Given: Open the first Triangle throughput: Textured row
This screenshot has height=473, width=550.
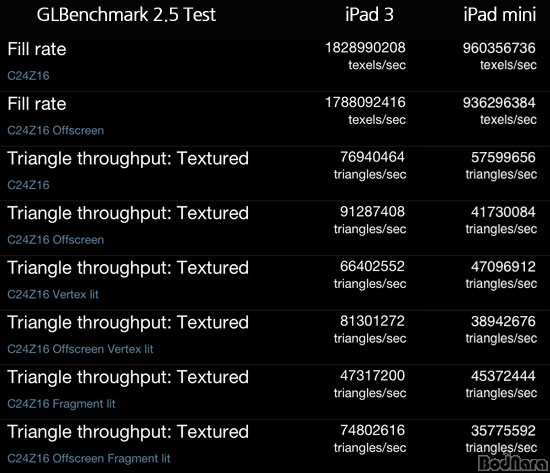Looking at the screenshot, I should 275,173.
